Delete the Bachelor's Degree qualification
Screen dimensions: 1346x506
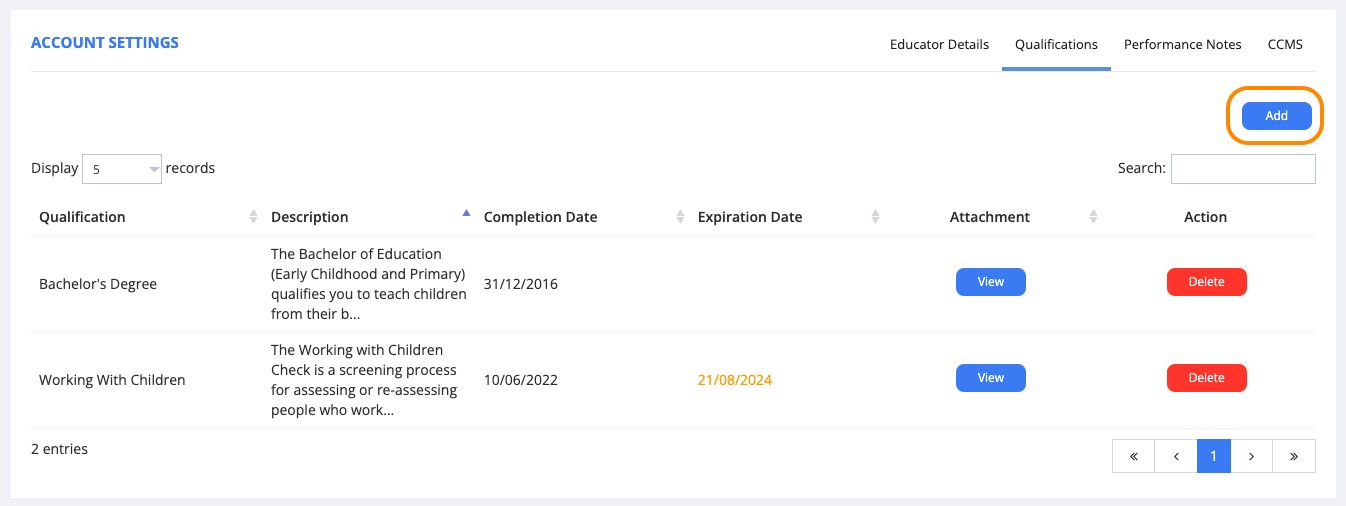click(x=1206, y=282)
